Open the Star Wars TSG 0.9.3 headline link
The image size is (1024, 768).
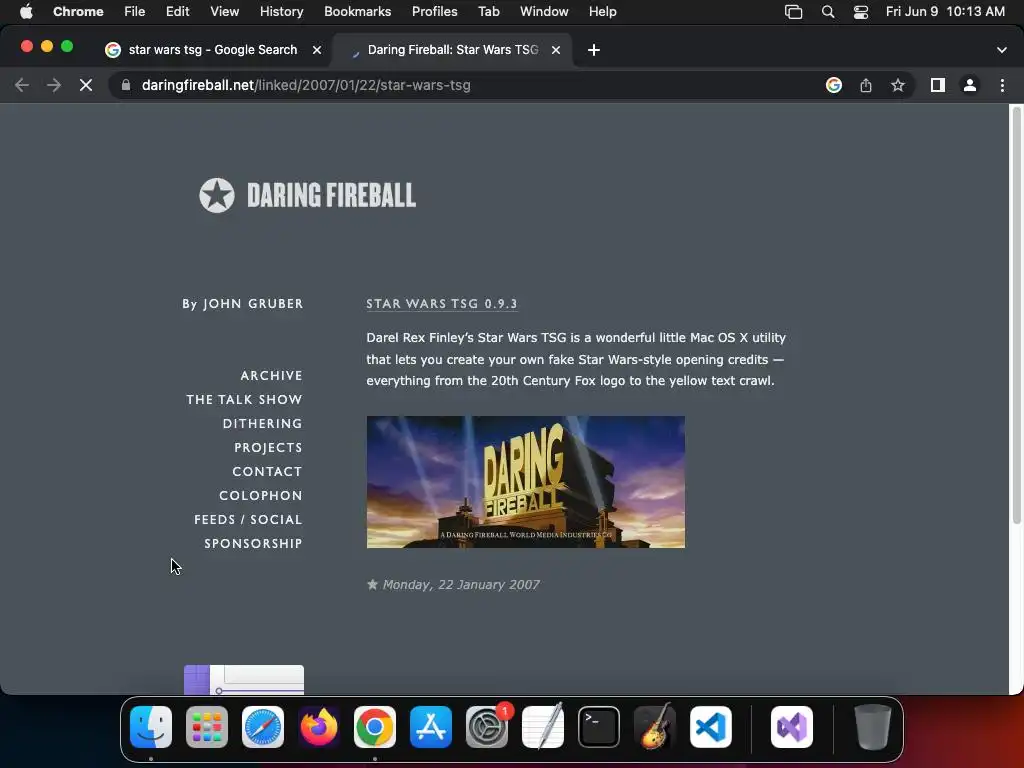441,304
